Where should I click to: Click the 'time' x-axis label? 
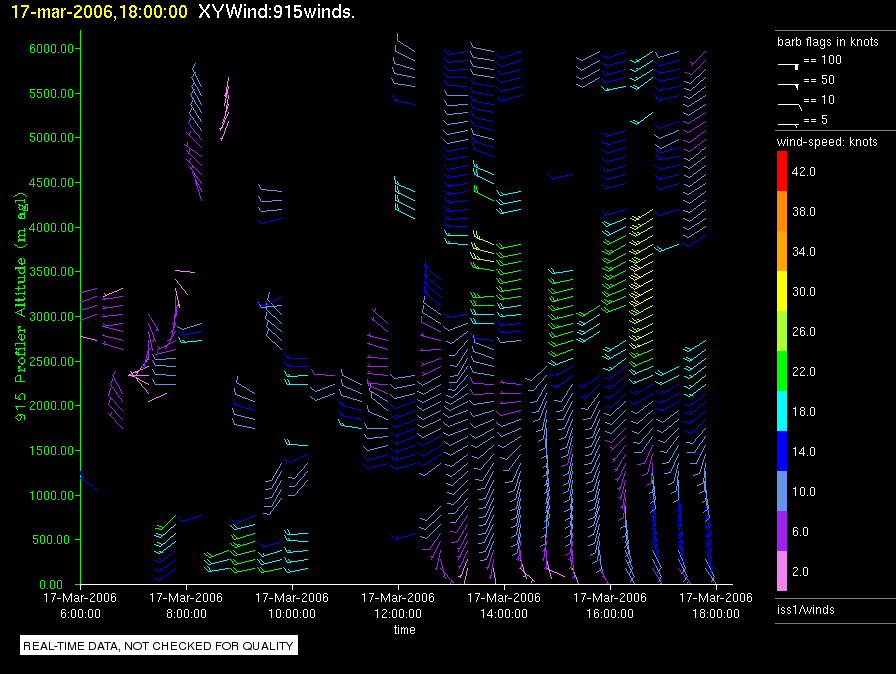(405, 629)
